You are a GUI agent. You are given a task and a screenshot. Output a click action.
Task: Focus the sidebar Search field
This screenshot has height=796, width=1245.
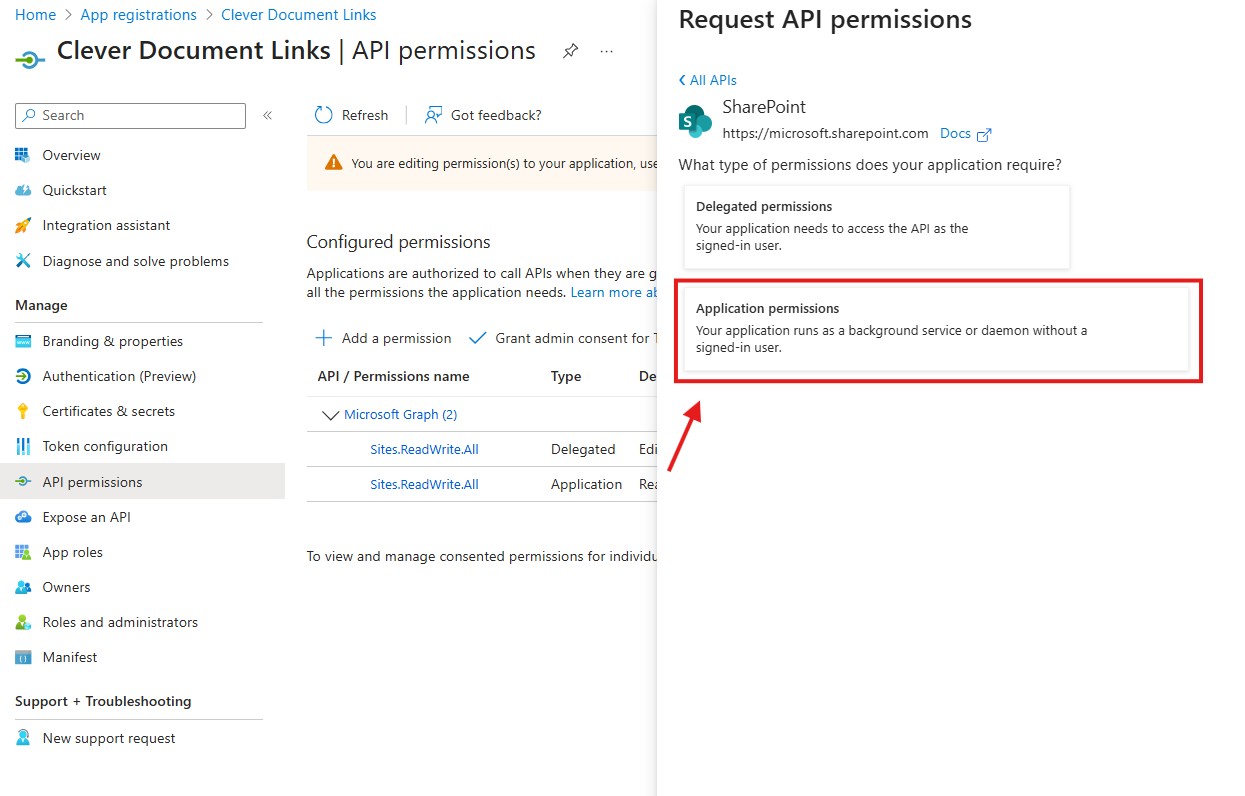click(130, 116)
